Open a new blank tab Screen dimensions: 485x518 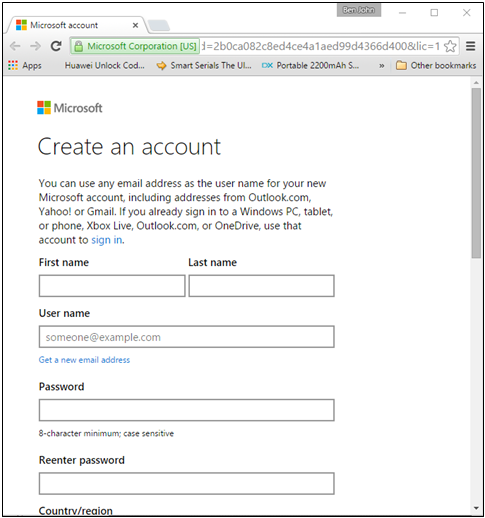click(x=159, y=26)
